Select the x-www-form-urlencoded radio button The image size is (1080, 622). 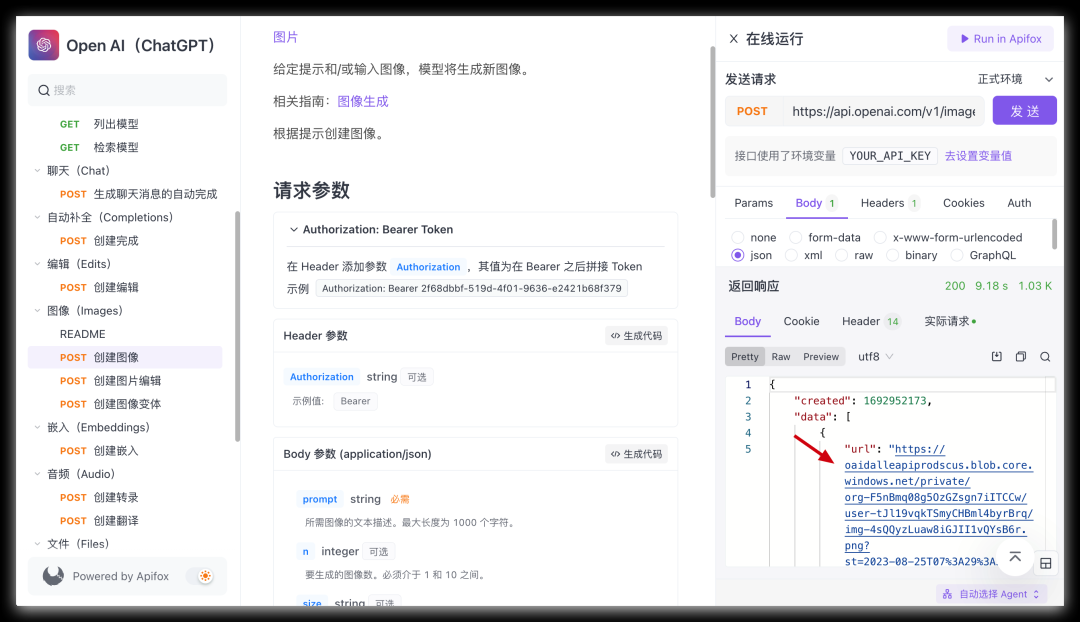tap(880, 238)
